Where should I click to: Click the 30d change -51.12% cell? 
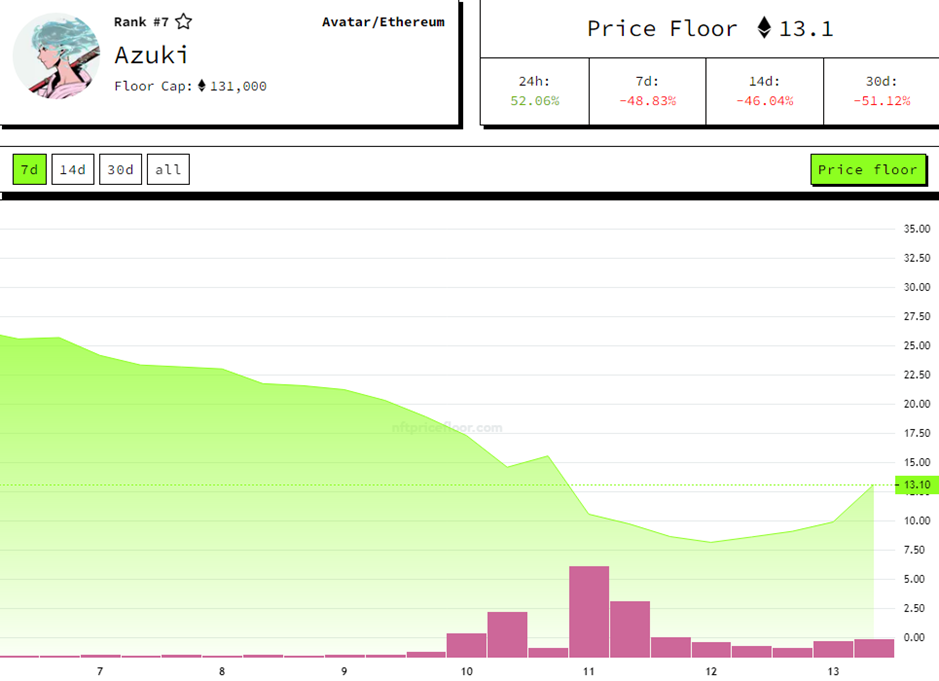tap(882, 91)
